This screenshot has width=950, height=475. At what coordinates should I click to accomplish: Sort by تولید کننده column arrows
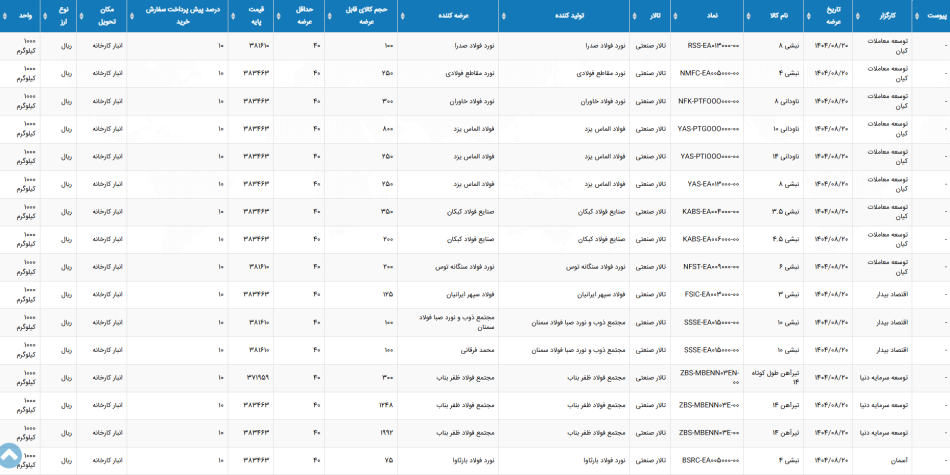(503, 16)
